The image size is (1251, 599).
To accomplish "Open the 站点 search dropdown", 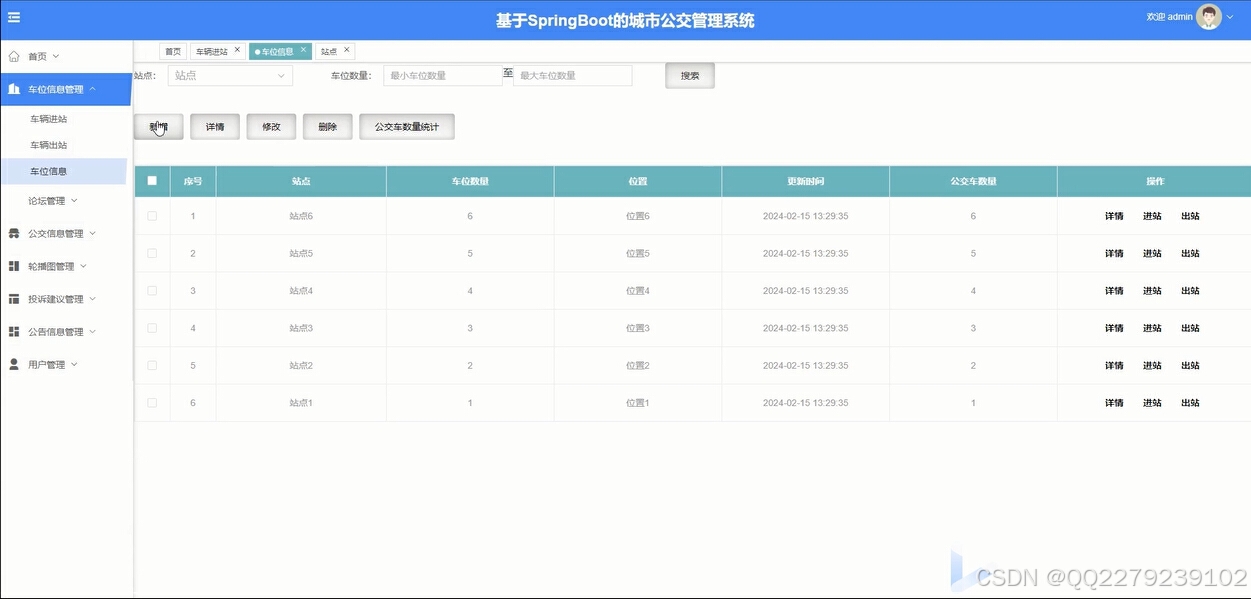I will (x=229, y=74).
